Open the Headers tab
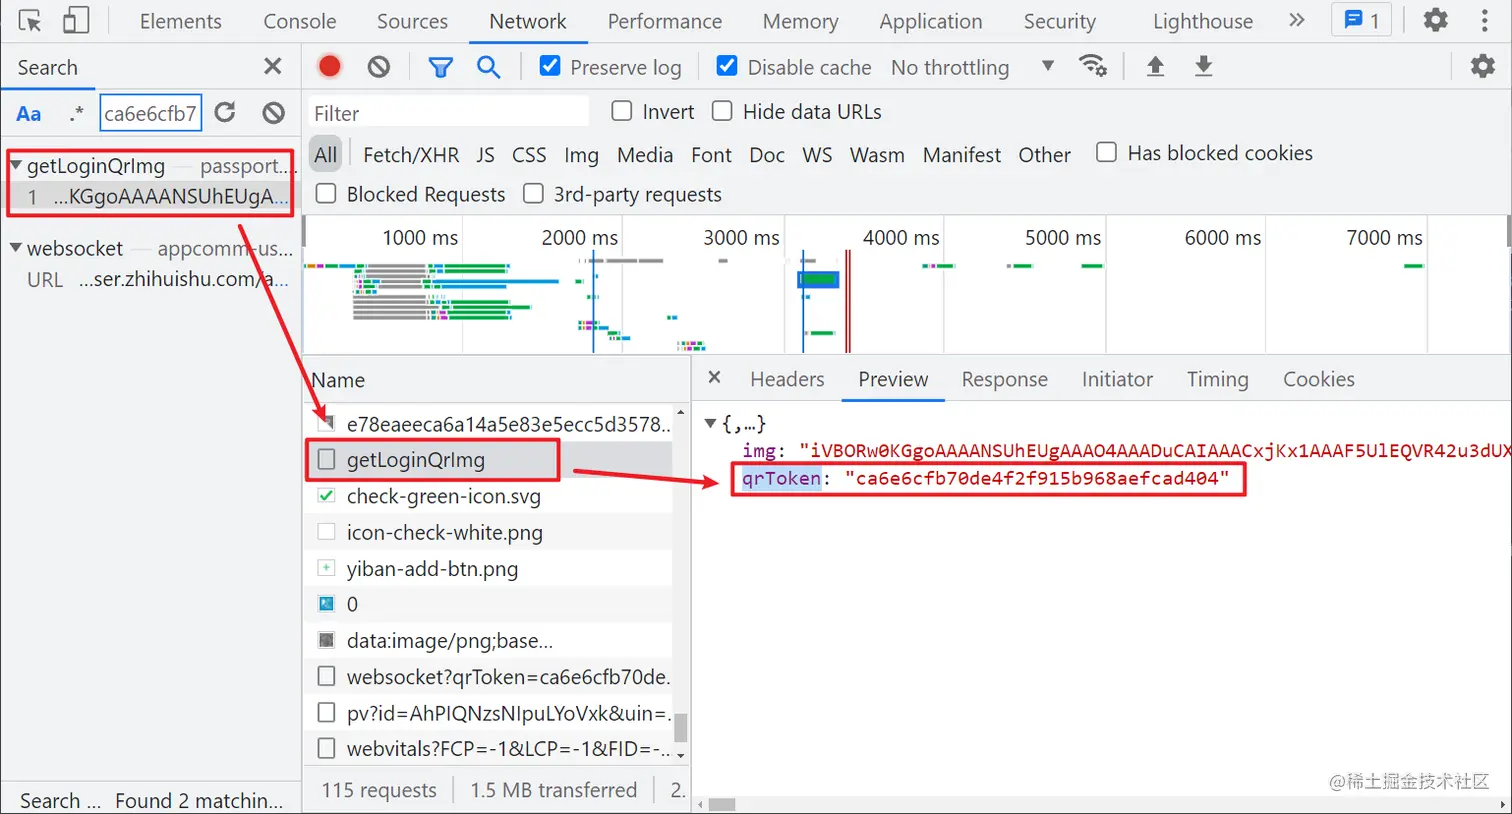This screenshot has height=814, width=1512. click(787, 379)
